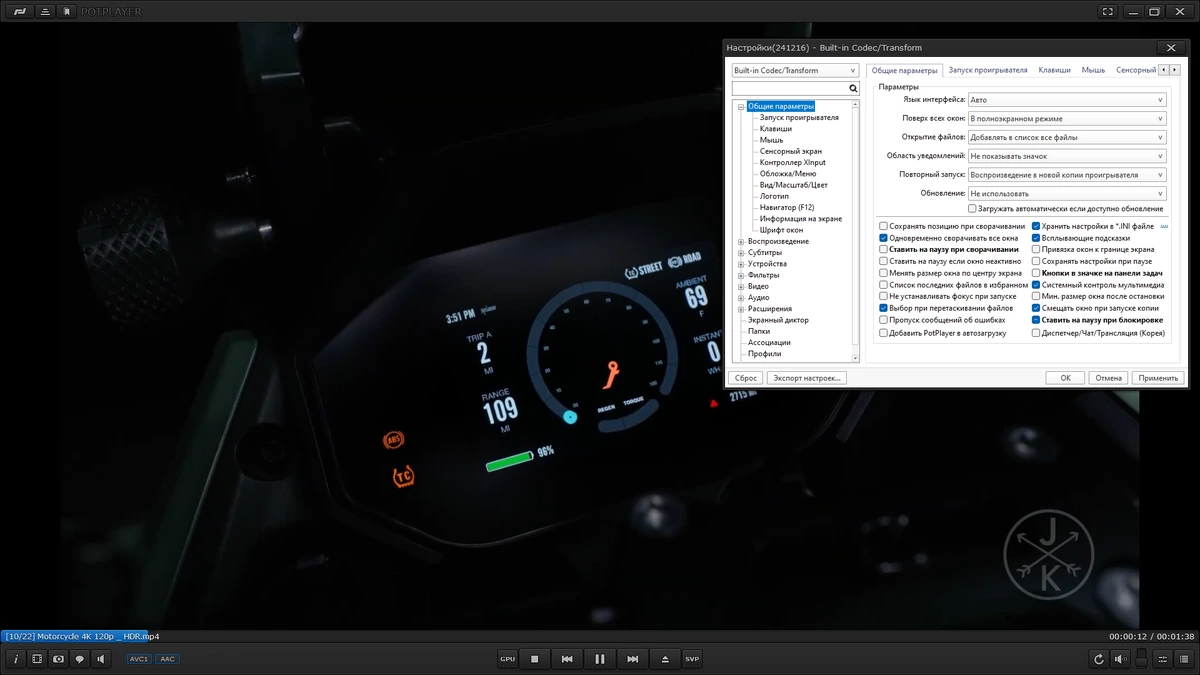Expand the 'Воспроизведение' tree node
Image resolution: width=1200 pixels, height=675 pixels.
click(x=741, y=241)
